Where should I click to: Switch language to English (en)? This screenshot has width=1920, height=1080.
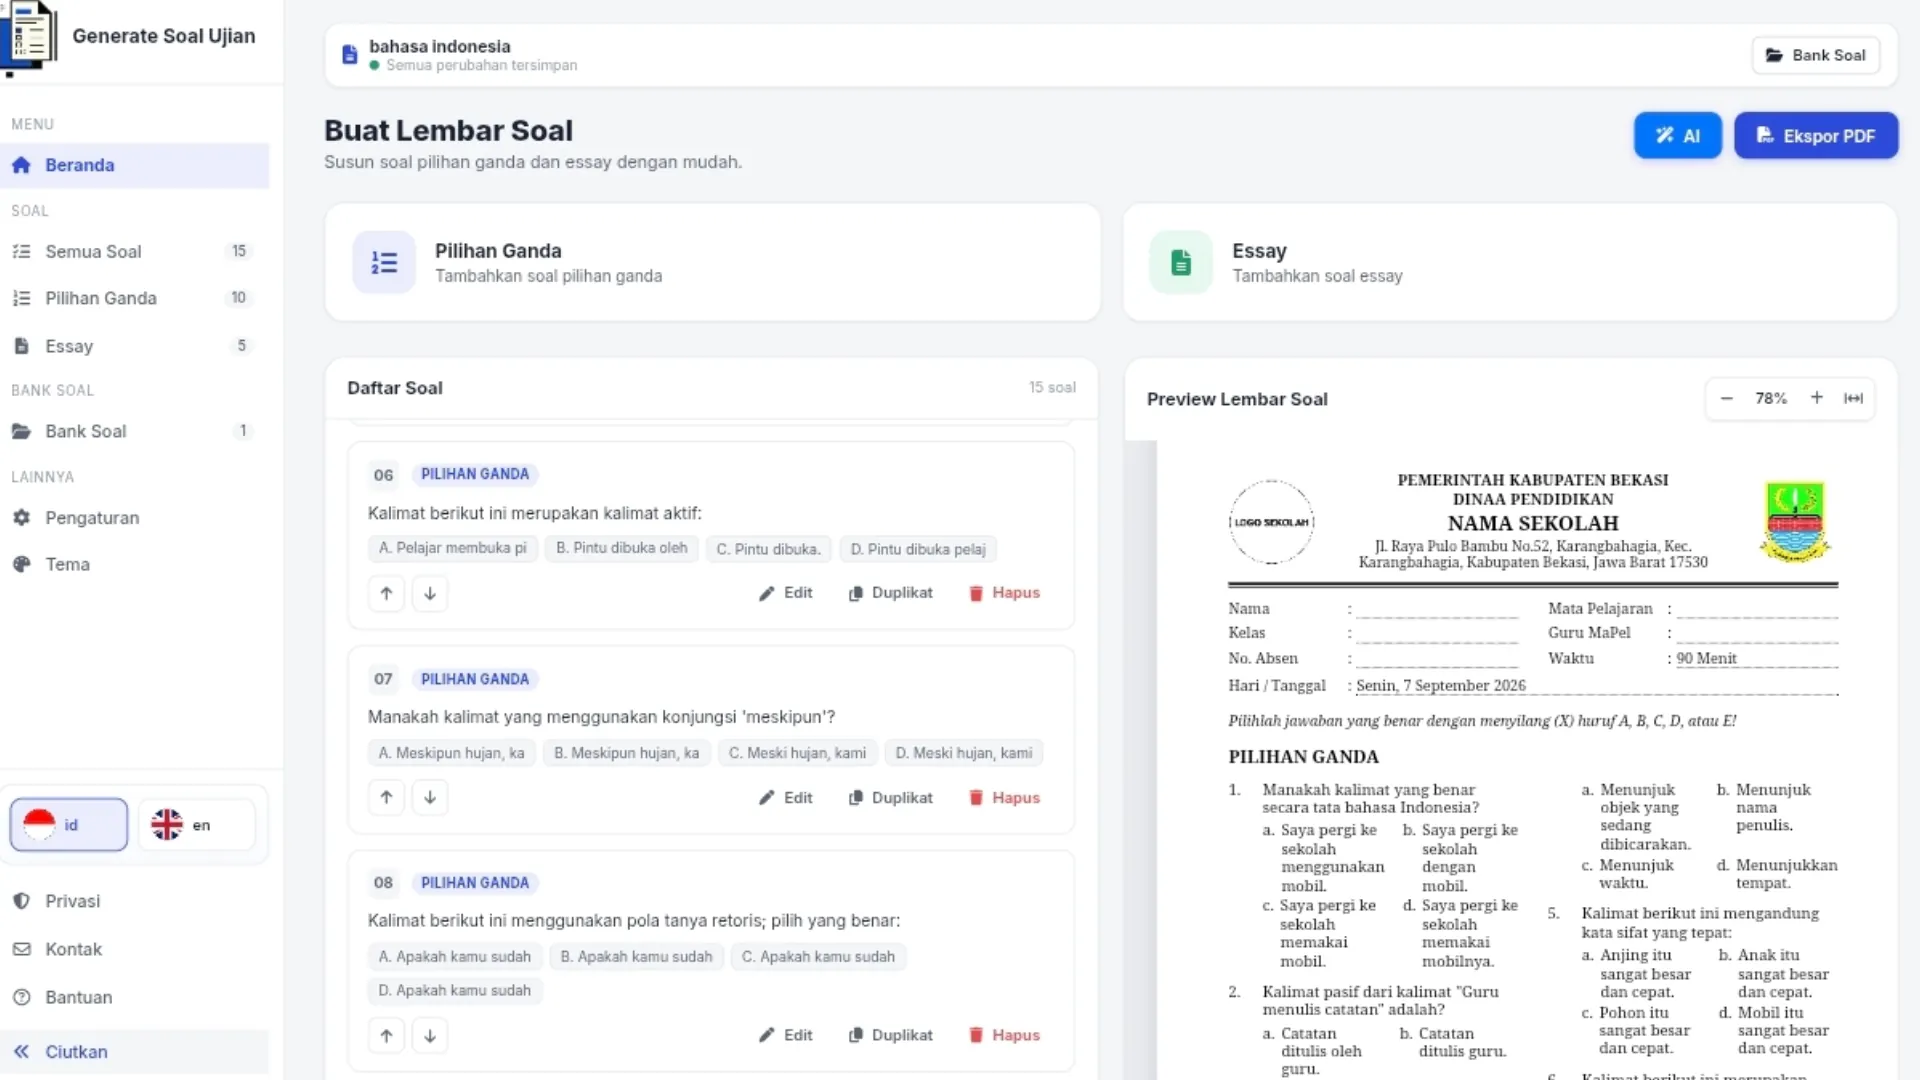point(197,825)
